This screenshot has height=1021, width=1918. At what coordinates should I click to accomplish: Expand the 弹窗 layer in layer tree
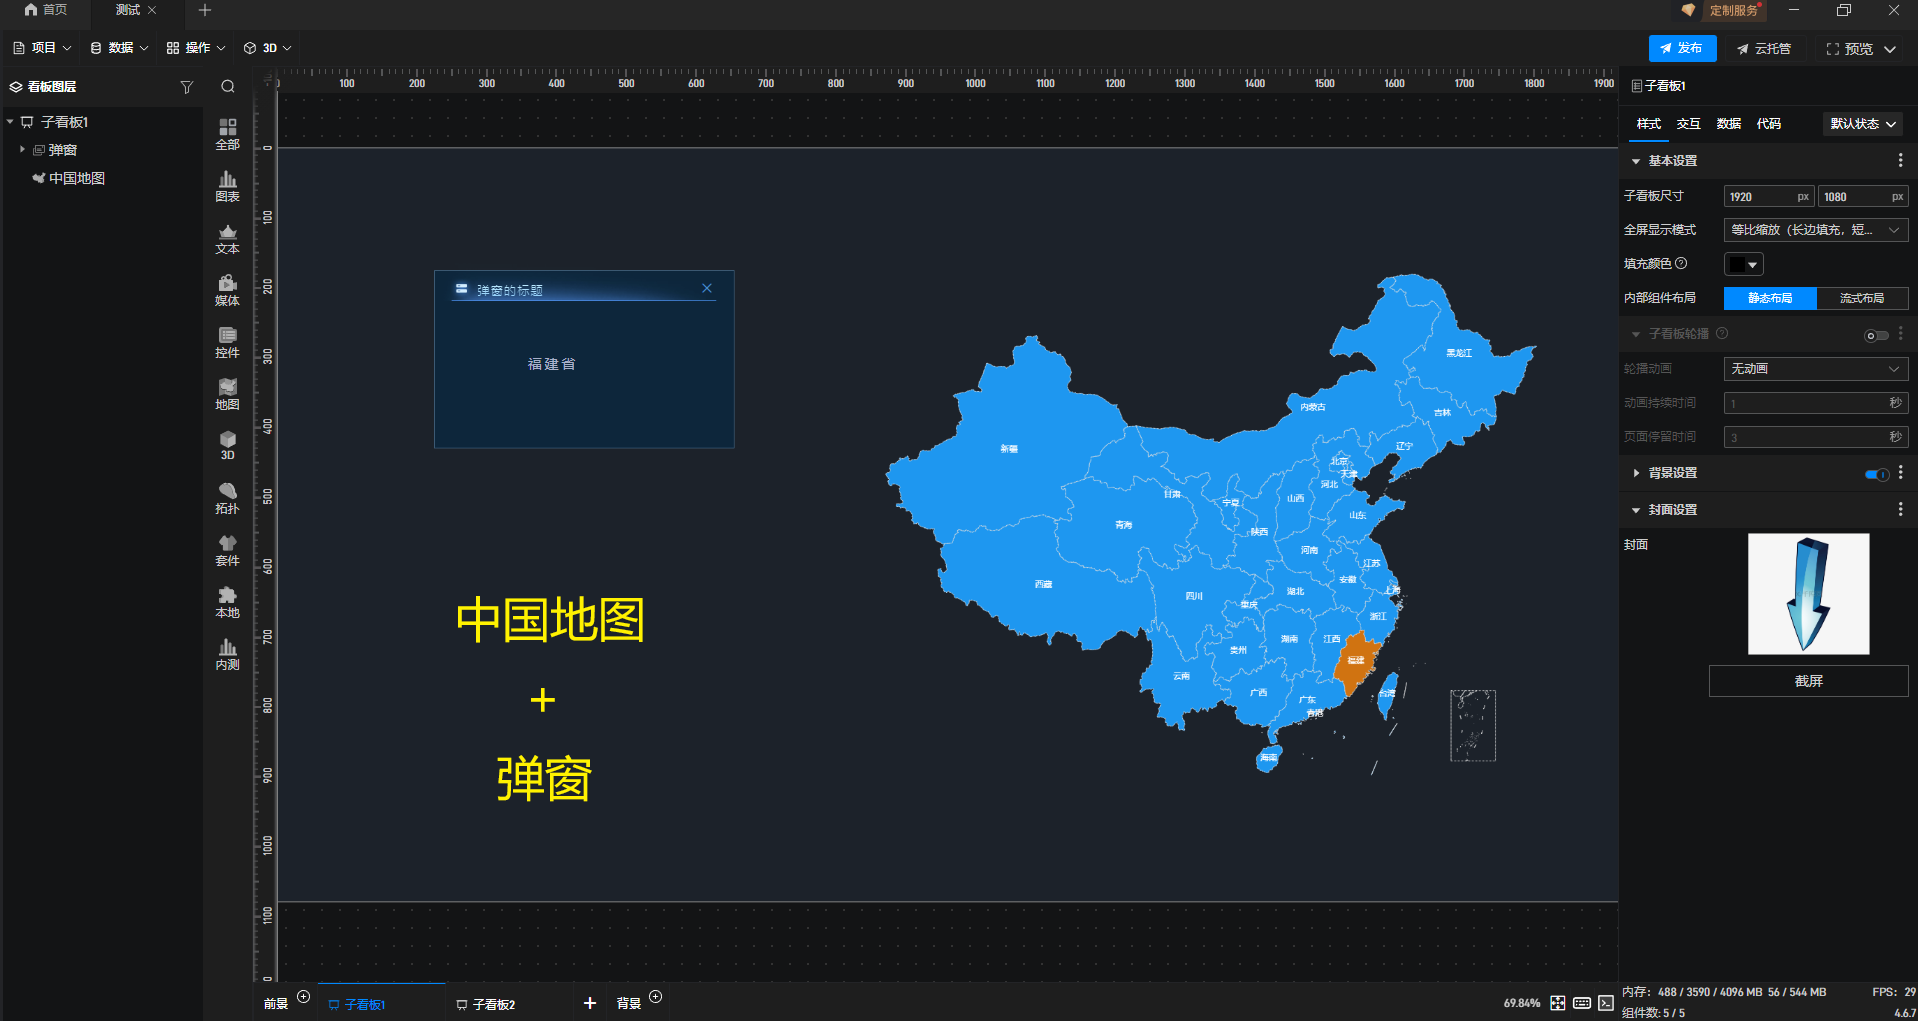[x=22, y=149]
